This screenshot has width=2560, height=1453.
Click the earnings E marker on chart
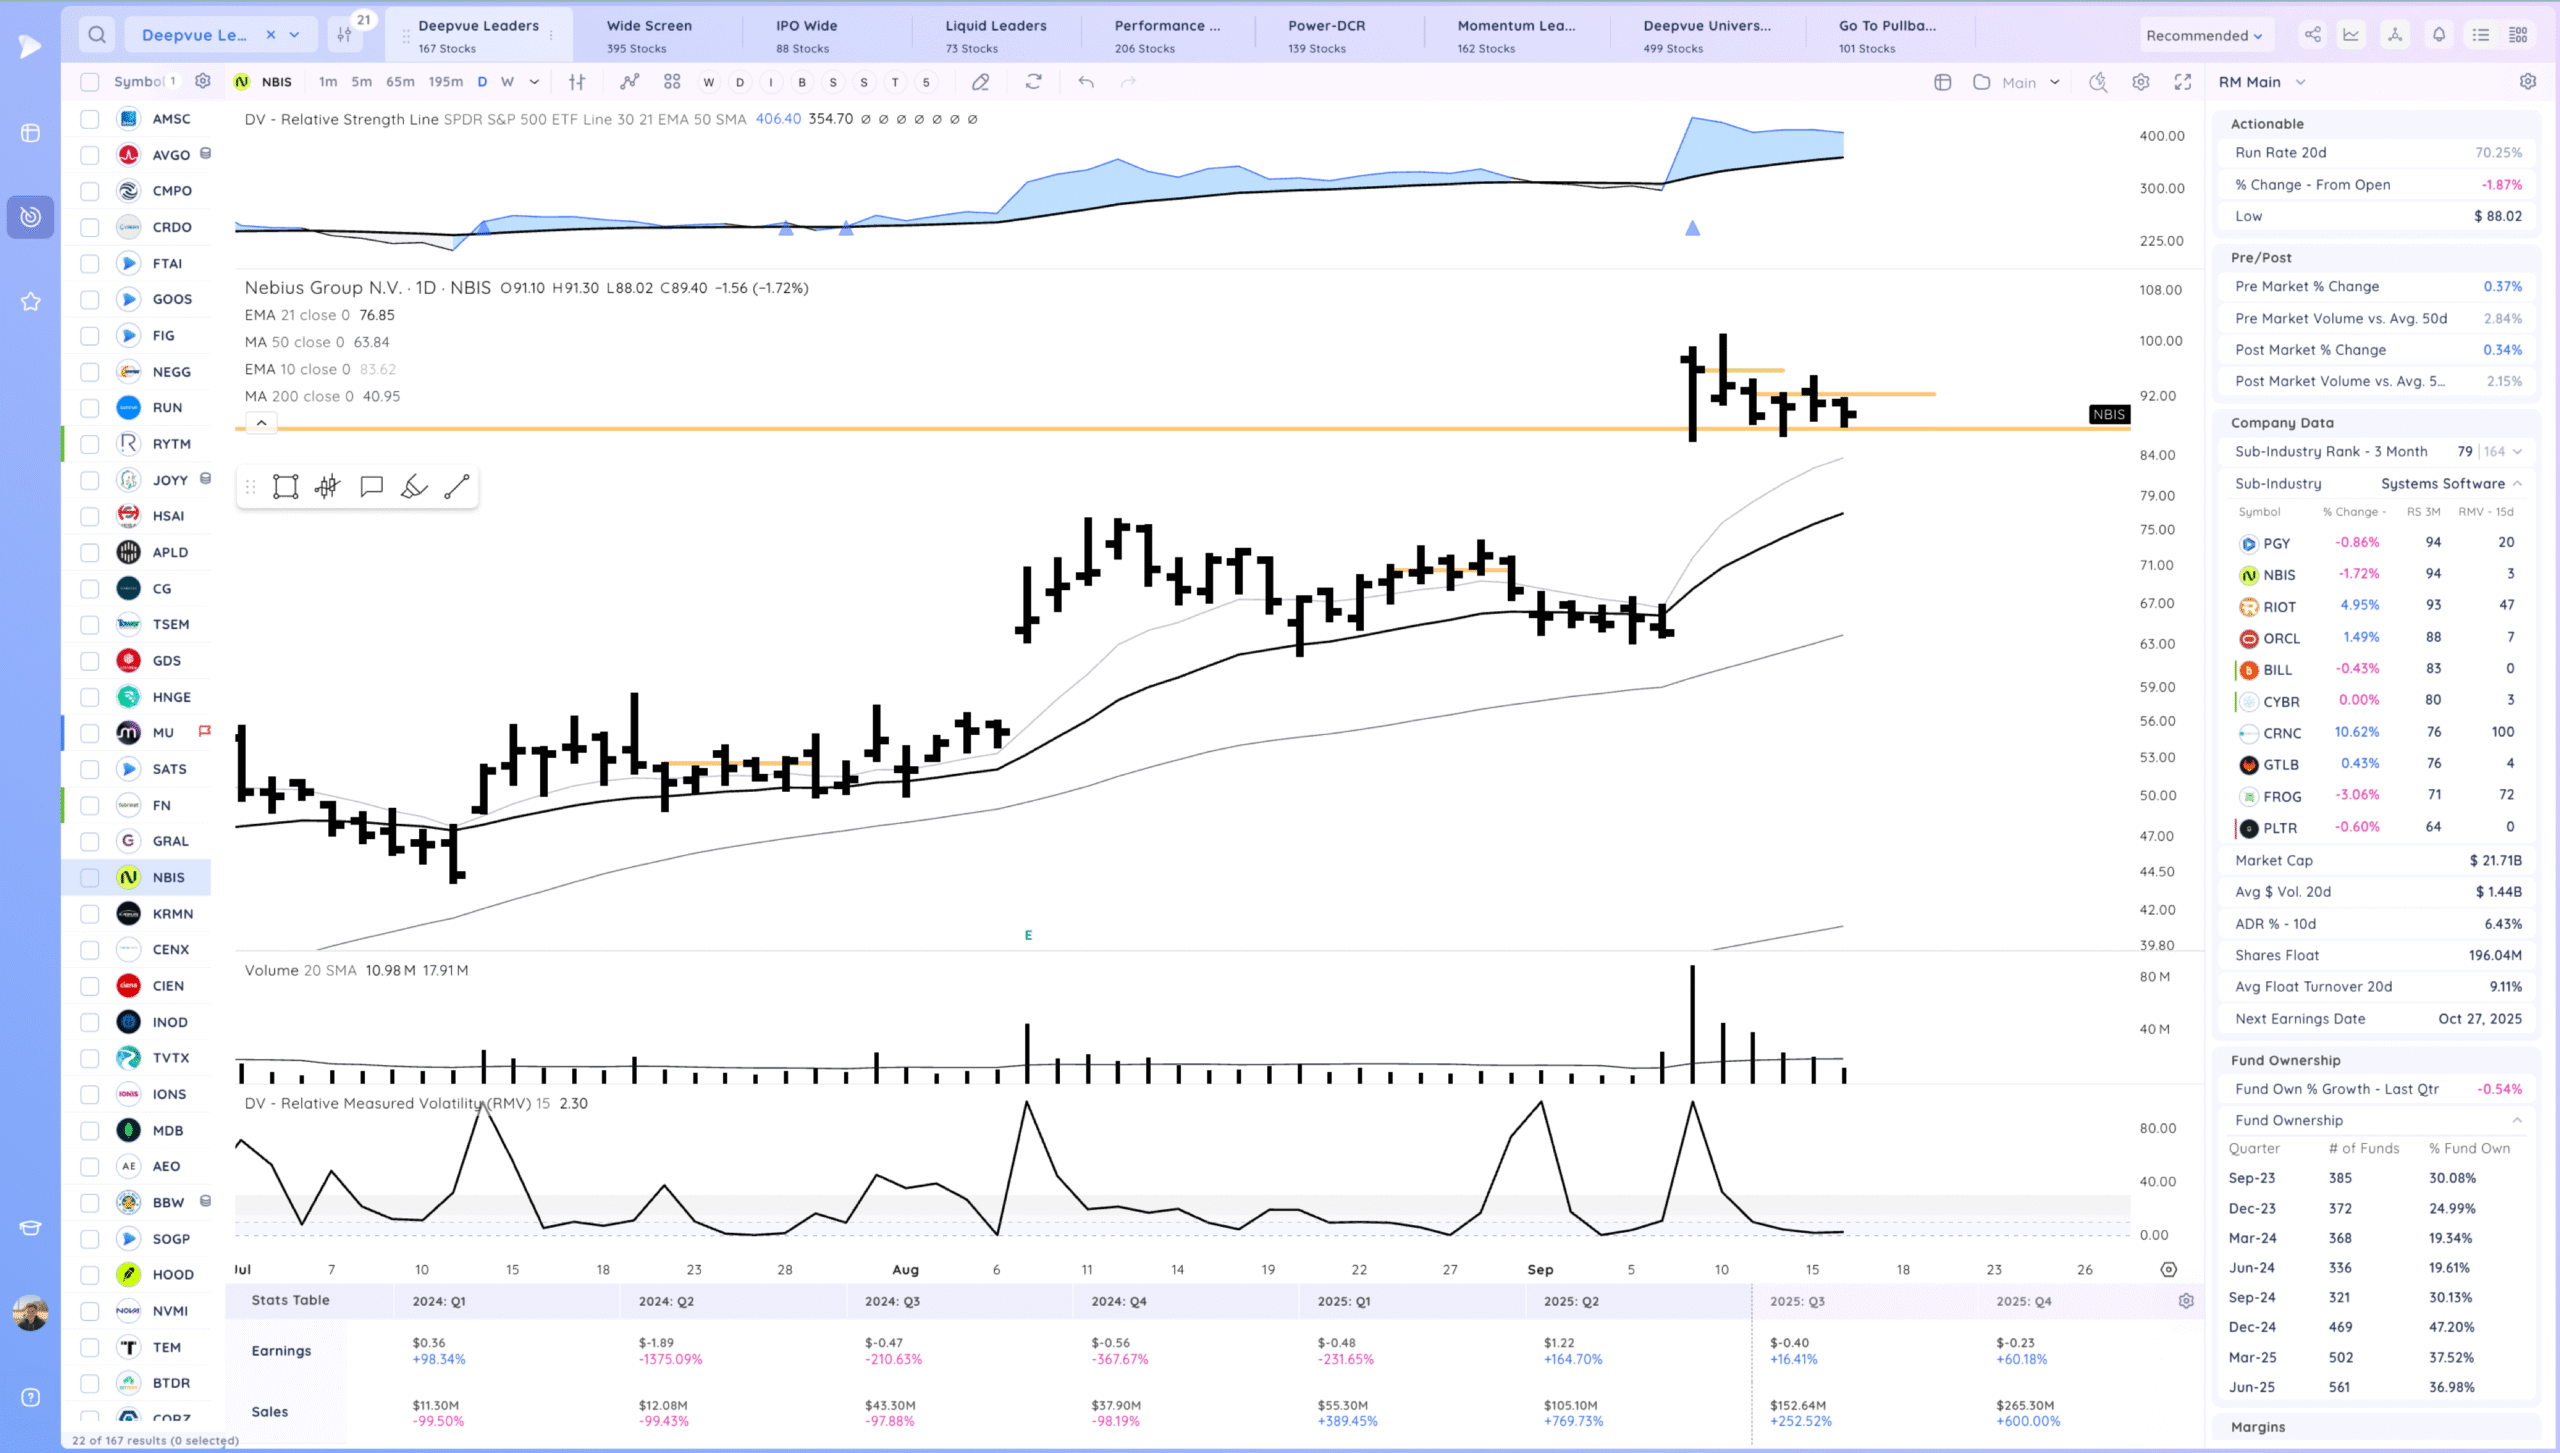tap(1028, 935)
